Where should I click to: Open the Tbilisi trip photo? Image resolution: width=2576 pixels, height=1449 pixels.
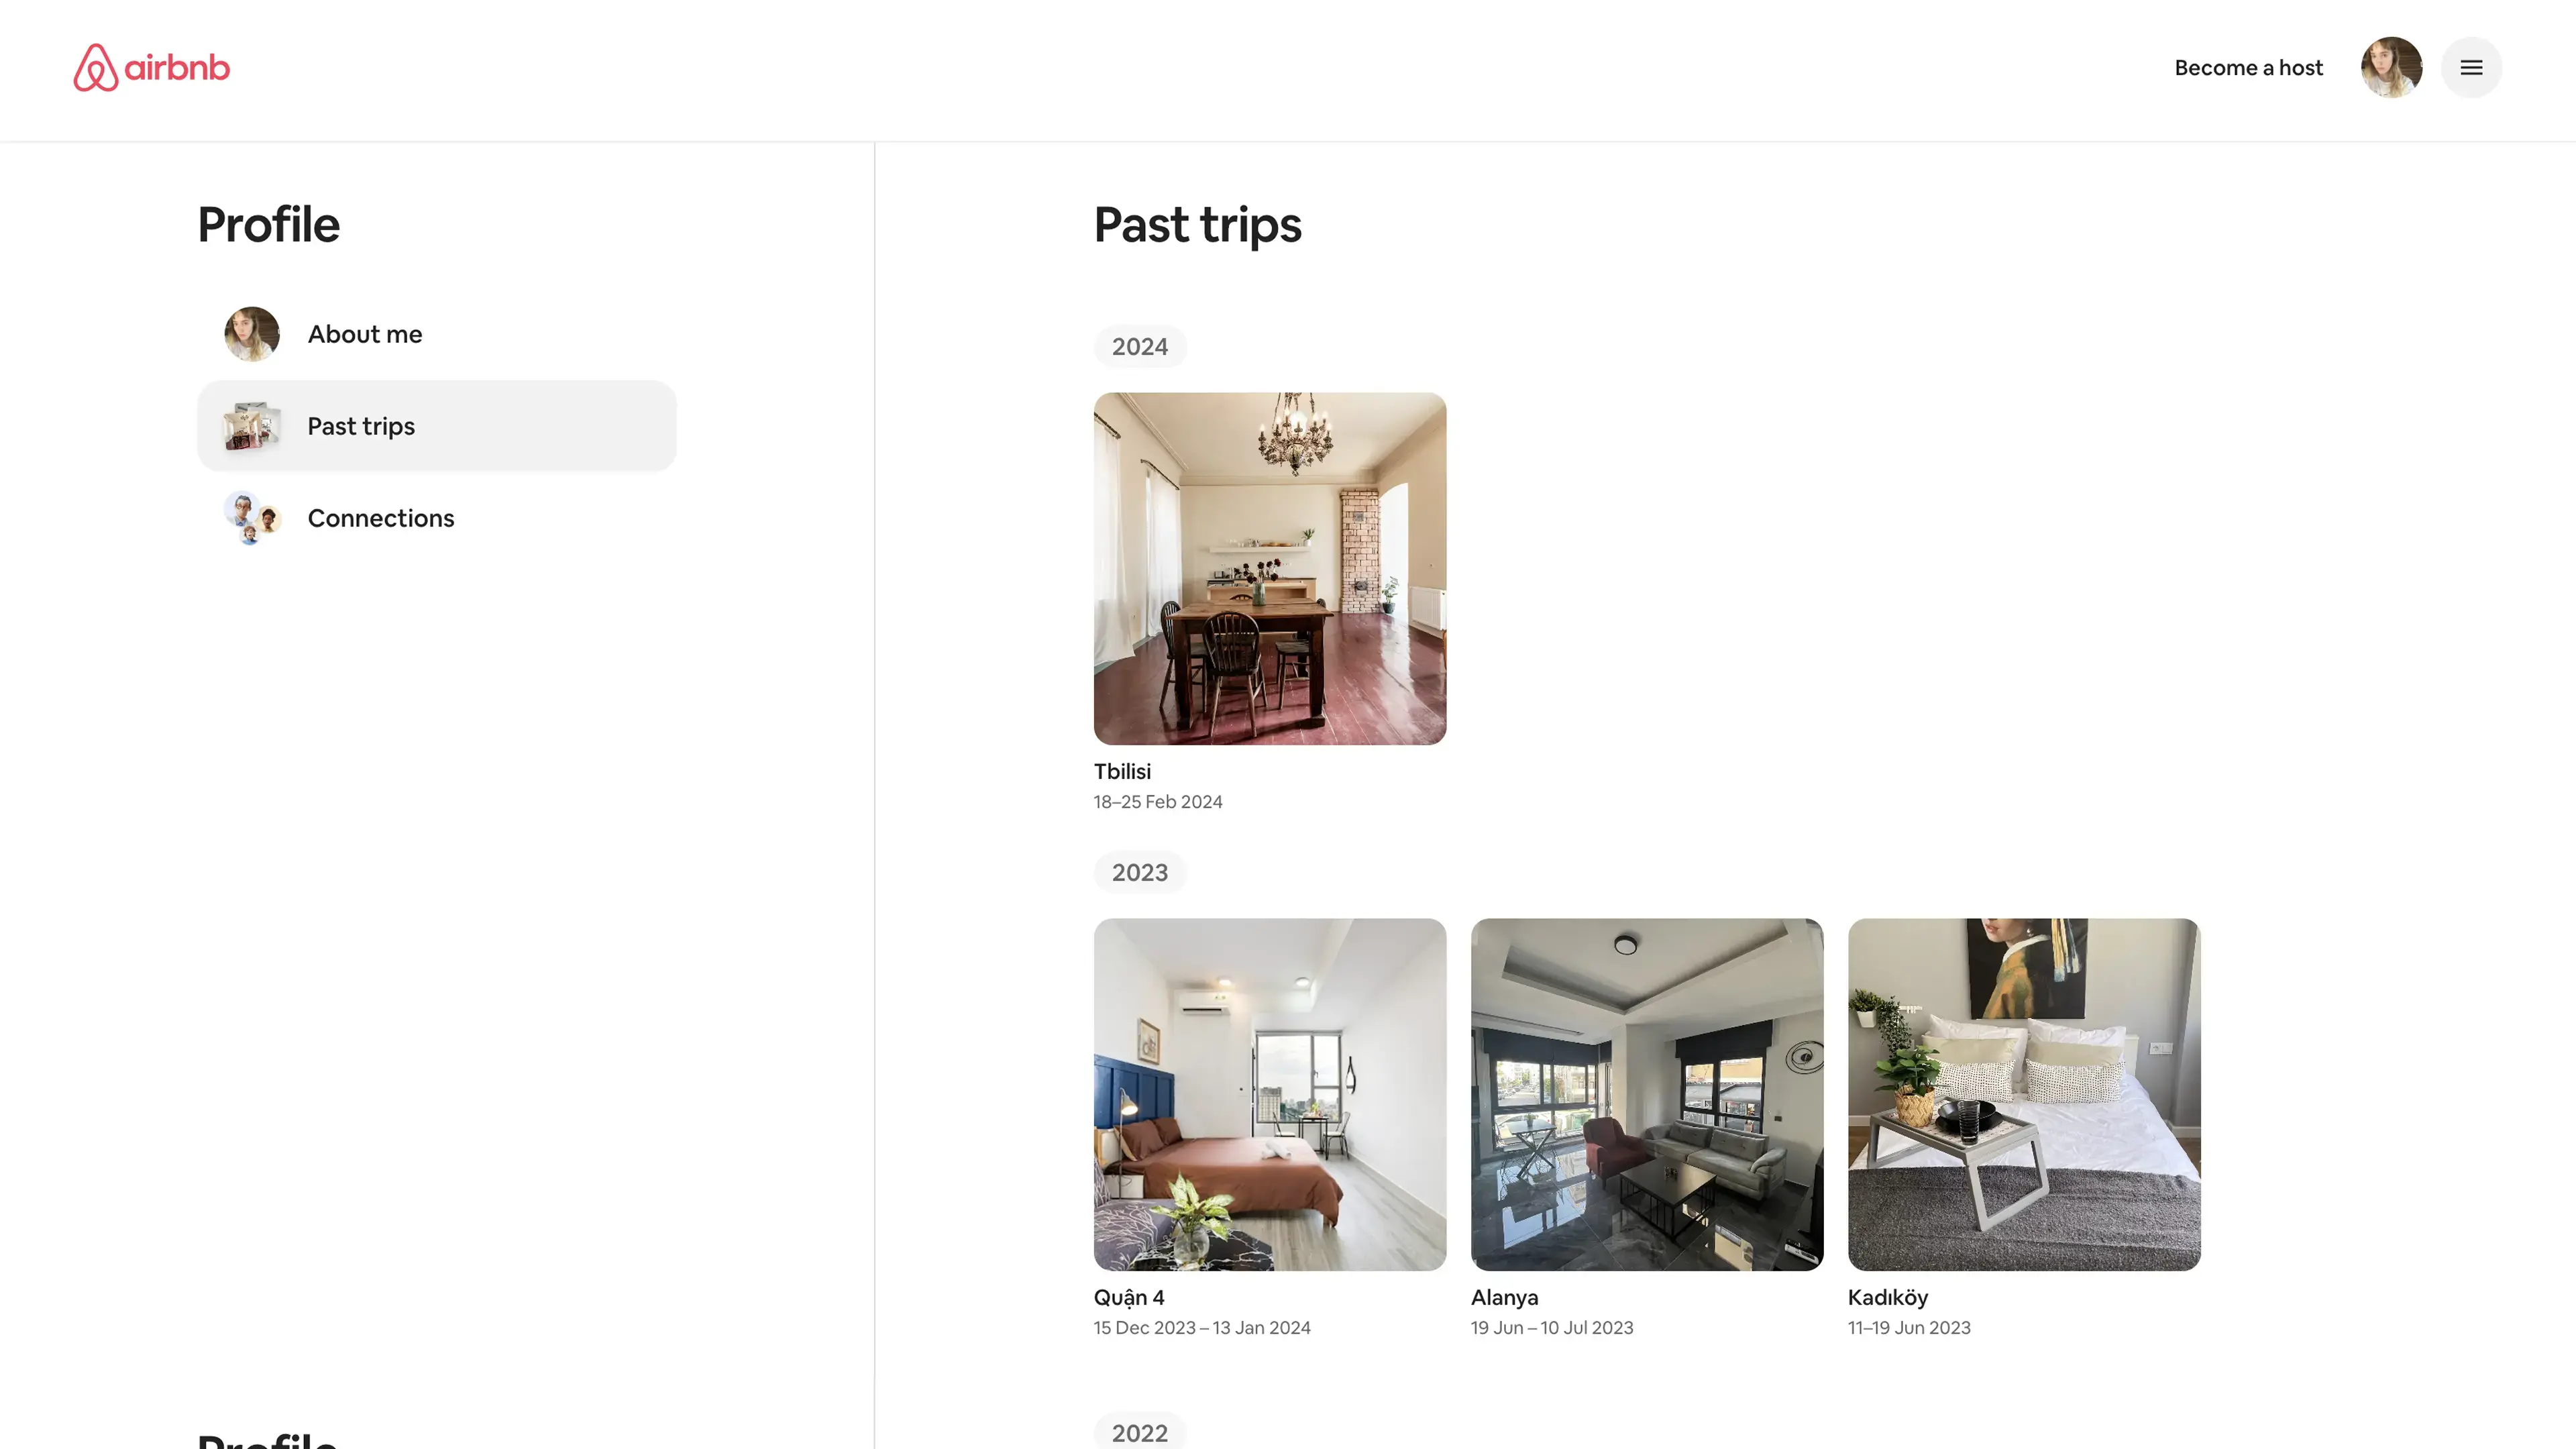(1269, 568)
